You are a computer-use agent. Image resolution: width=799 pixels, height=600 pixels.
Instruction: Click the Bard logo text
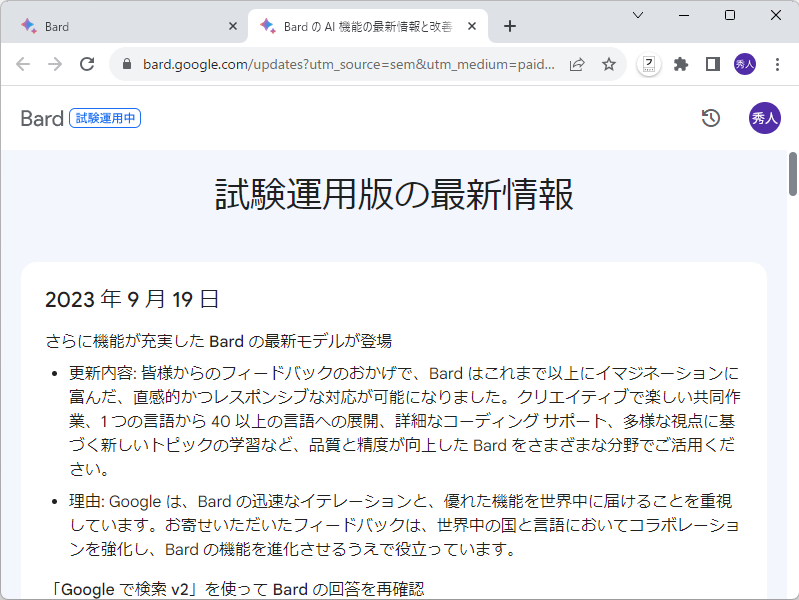click(42, 118)
